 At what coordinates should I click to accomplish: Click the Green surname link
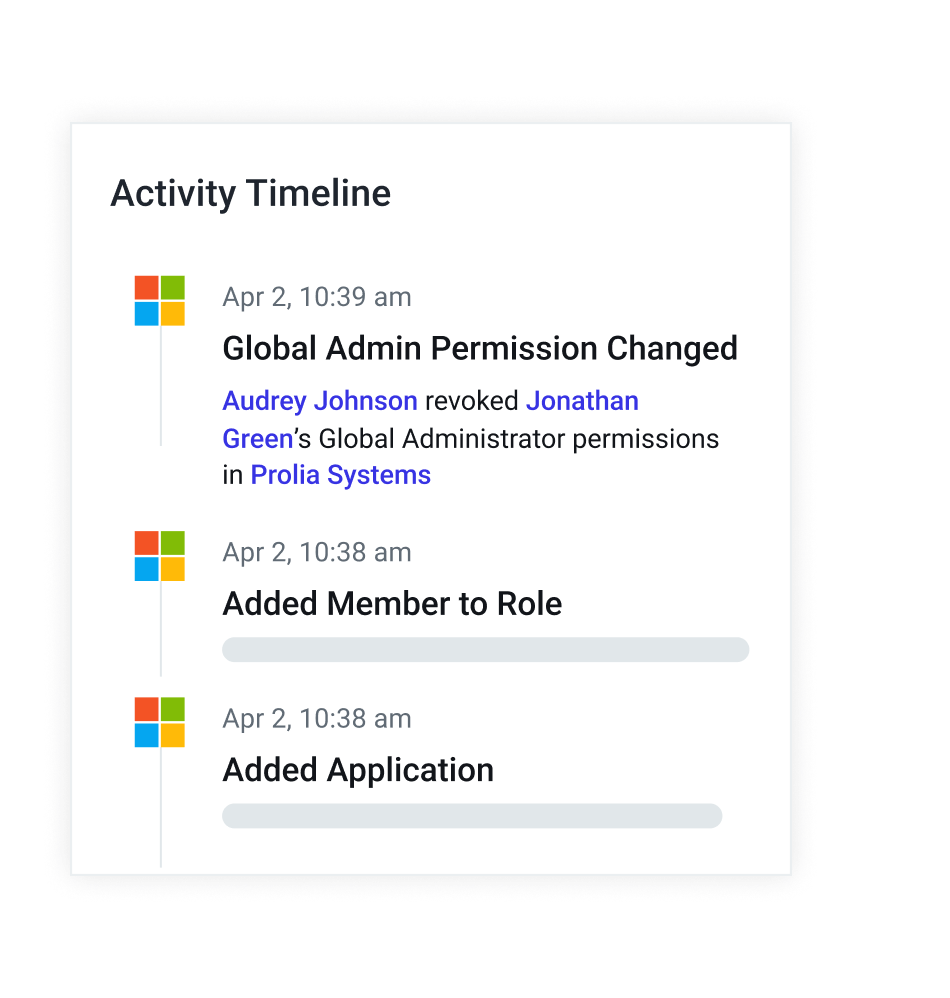(258, 439)
